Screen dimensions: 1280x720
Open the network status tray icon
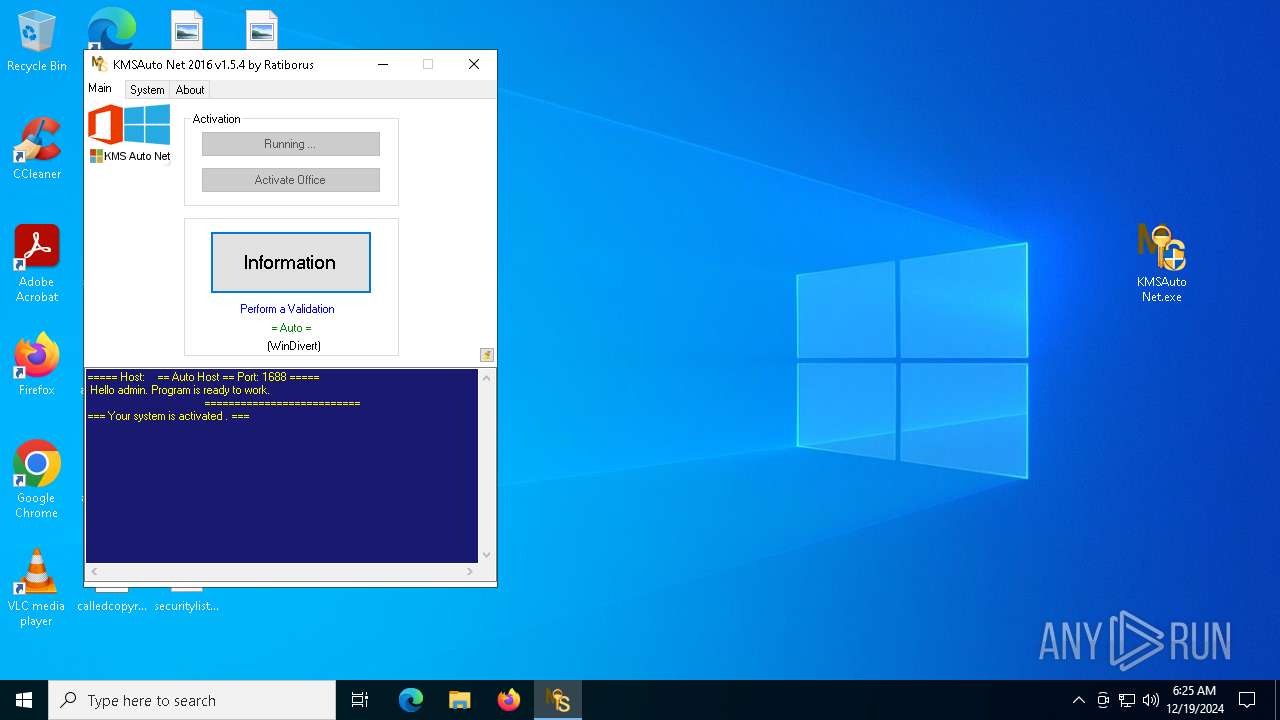pyautogui.click(x=1127, y=700)
